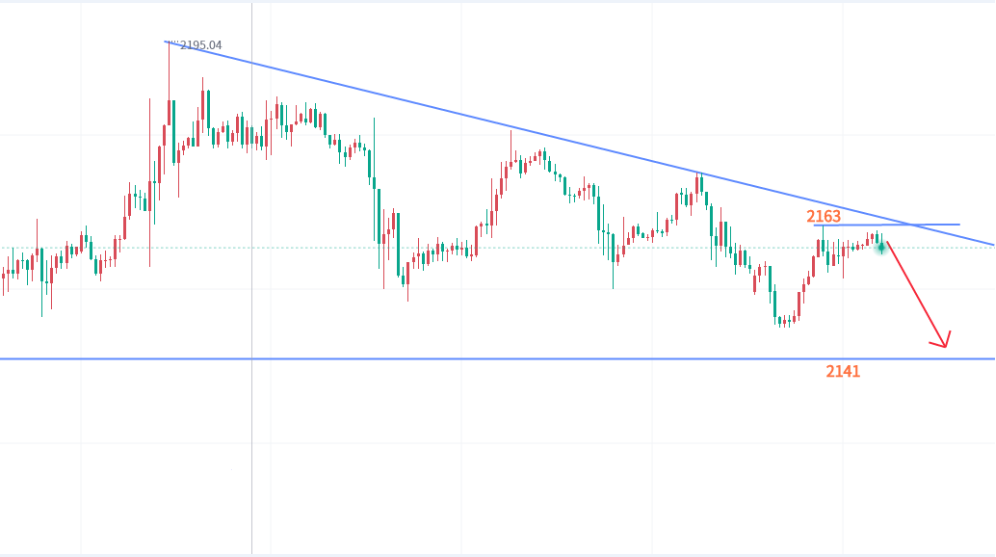Click the 2195.04 high price label
Screen dimensions: 996x557
pyautogui.click(x=200, y=45)
